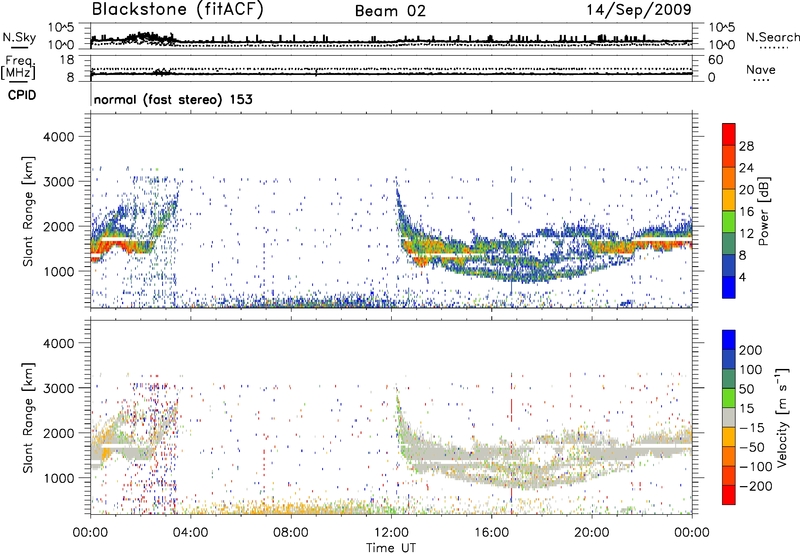Click the 'Time UT' axis label
The width and height of the screenshot is (800, 554).
tap(391, 548)
